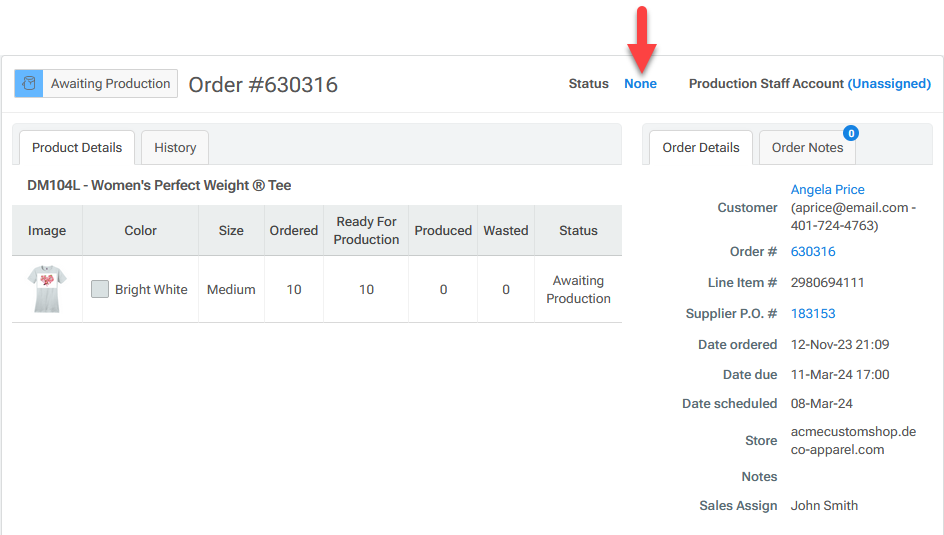944x535 pixels.
Task: Open the Order Notes tab
Action: click(807, 147)
